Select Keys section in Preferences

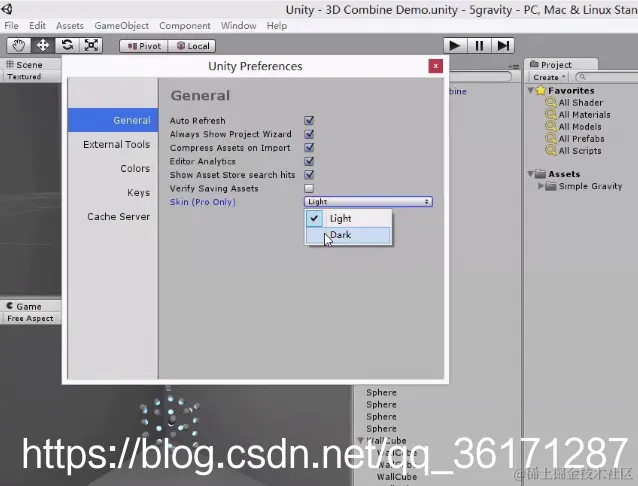[113, 192]
